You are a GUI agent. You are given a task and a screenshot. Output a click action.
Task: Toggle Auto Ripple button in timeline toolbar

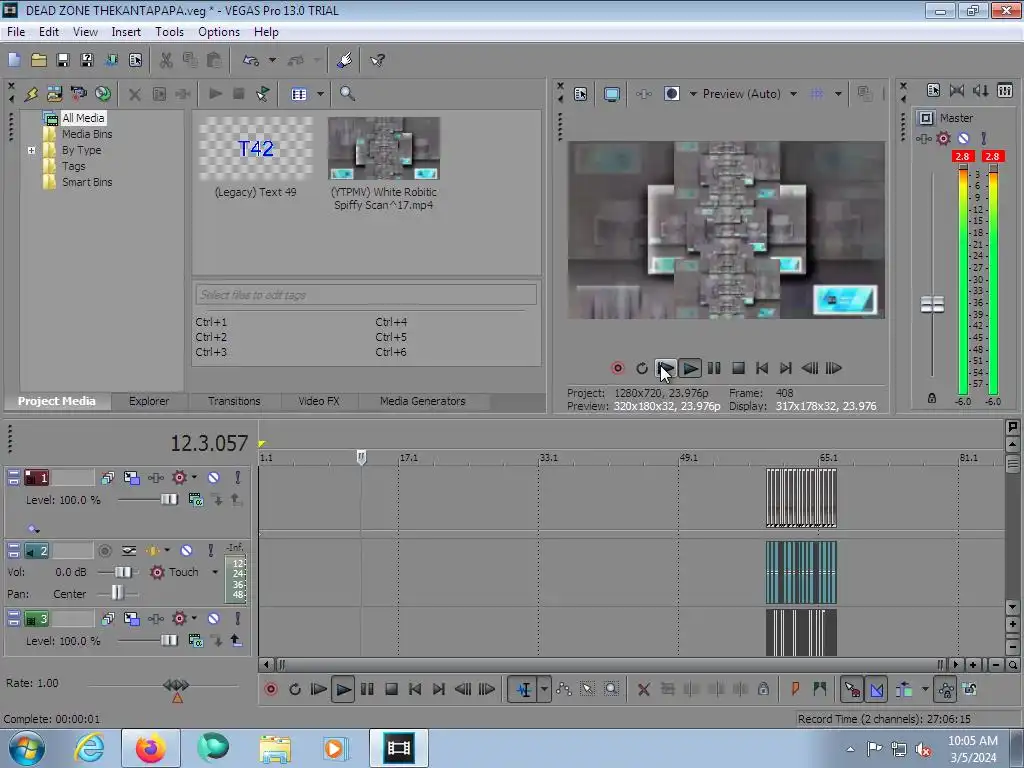pyautogui.click(x=904, y=689)
